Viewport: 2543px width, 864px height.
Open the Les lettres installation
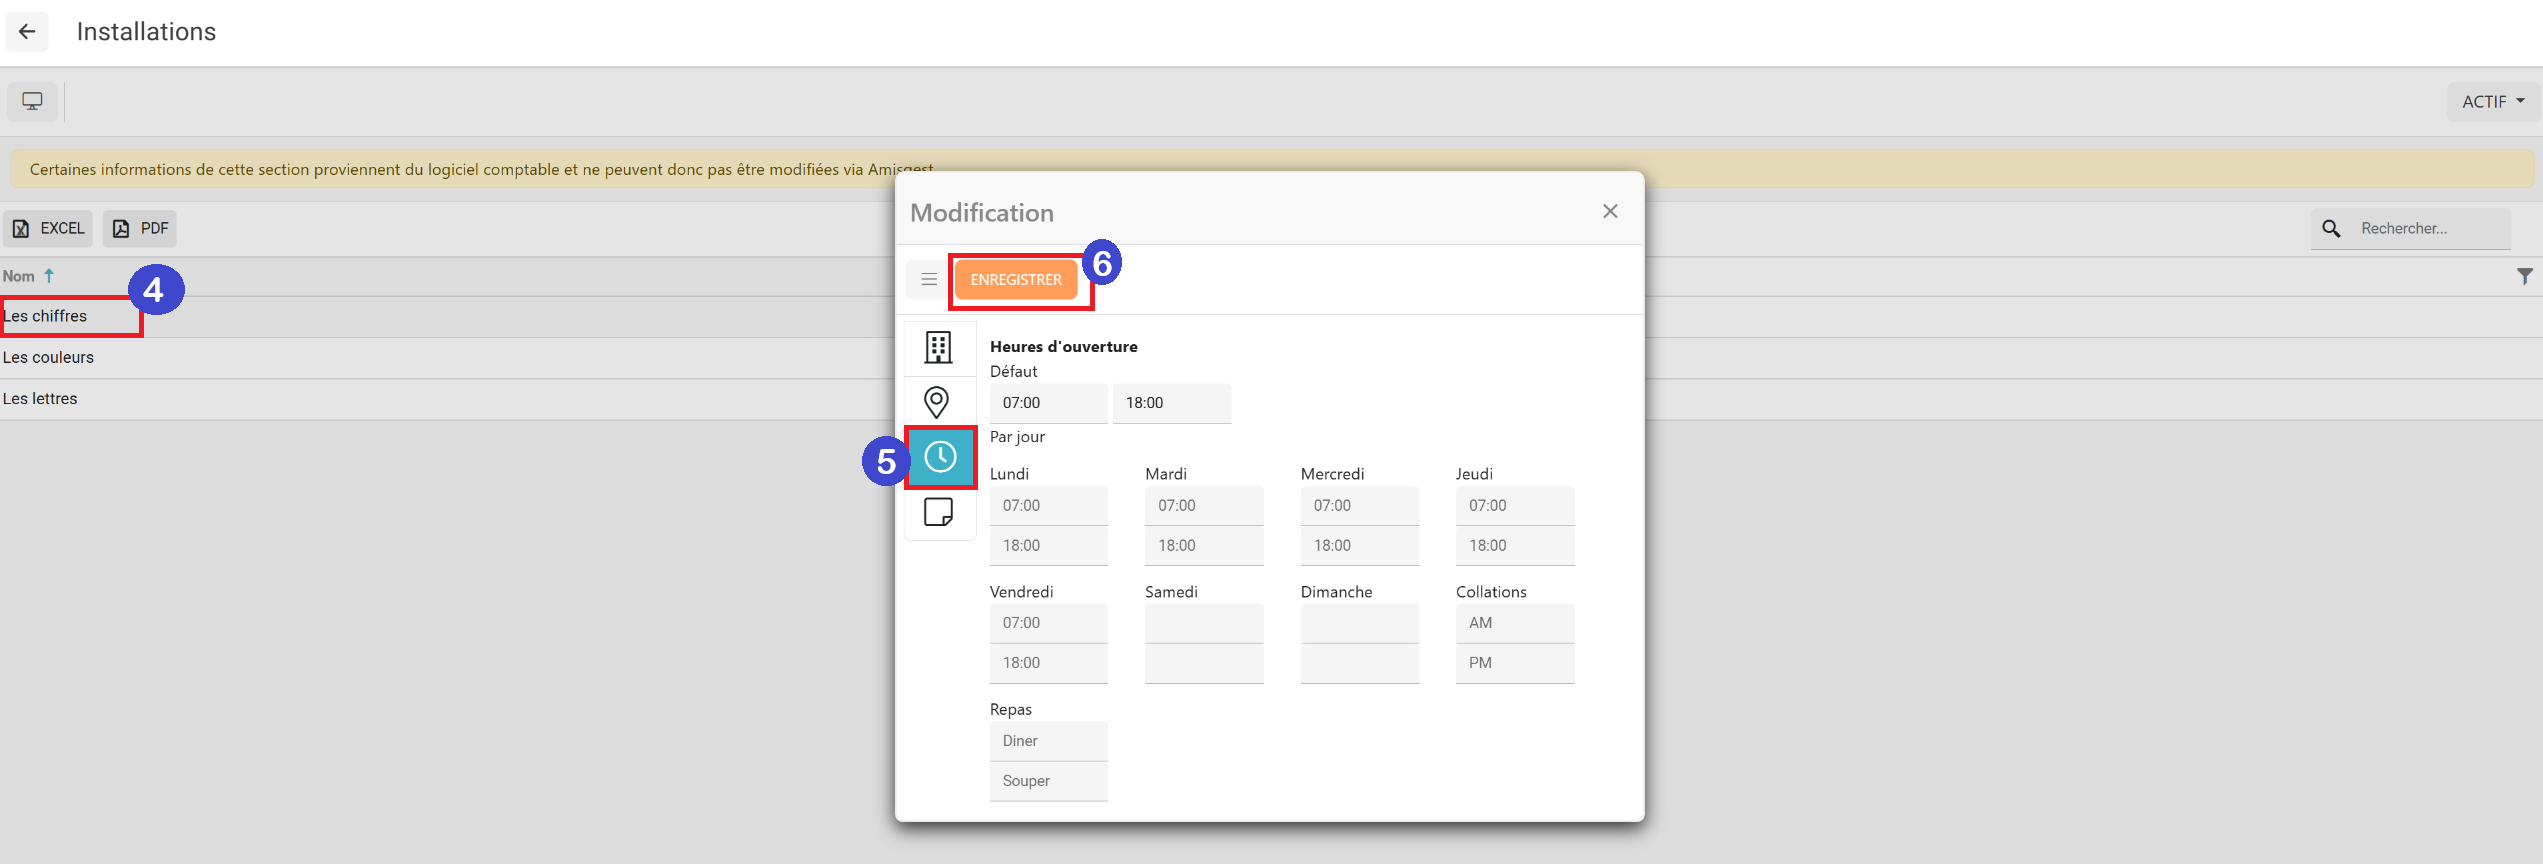click(x=40, y=399)
